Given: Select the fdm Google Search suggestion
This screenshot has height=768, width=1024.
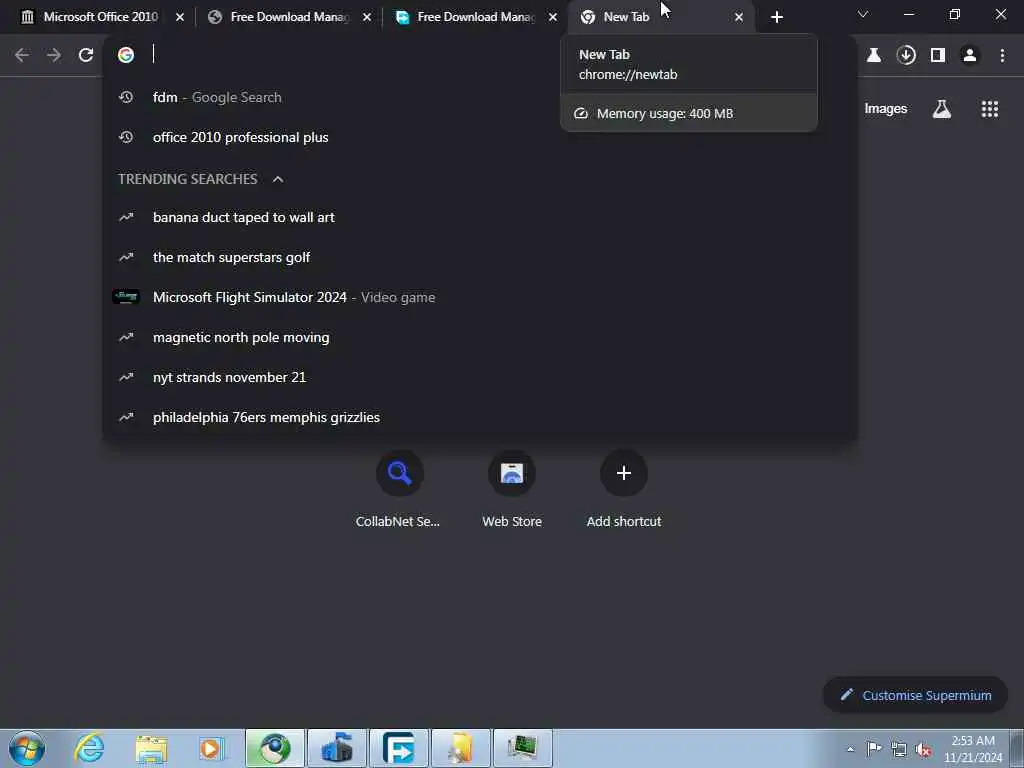Looking at the screenshot, I should 480,97.
